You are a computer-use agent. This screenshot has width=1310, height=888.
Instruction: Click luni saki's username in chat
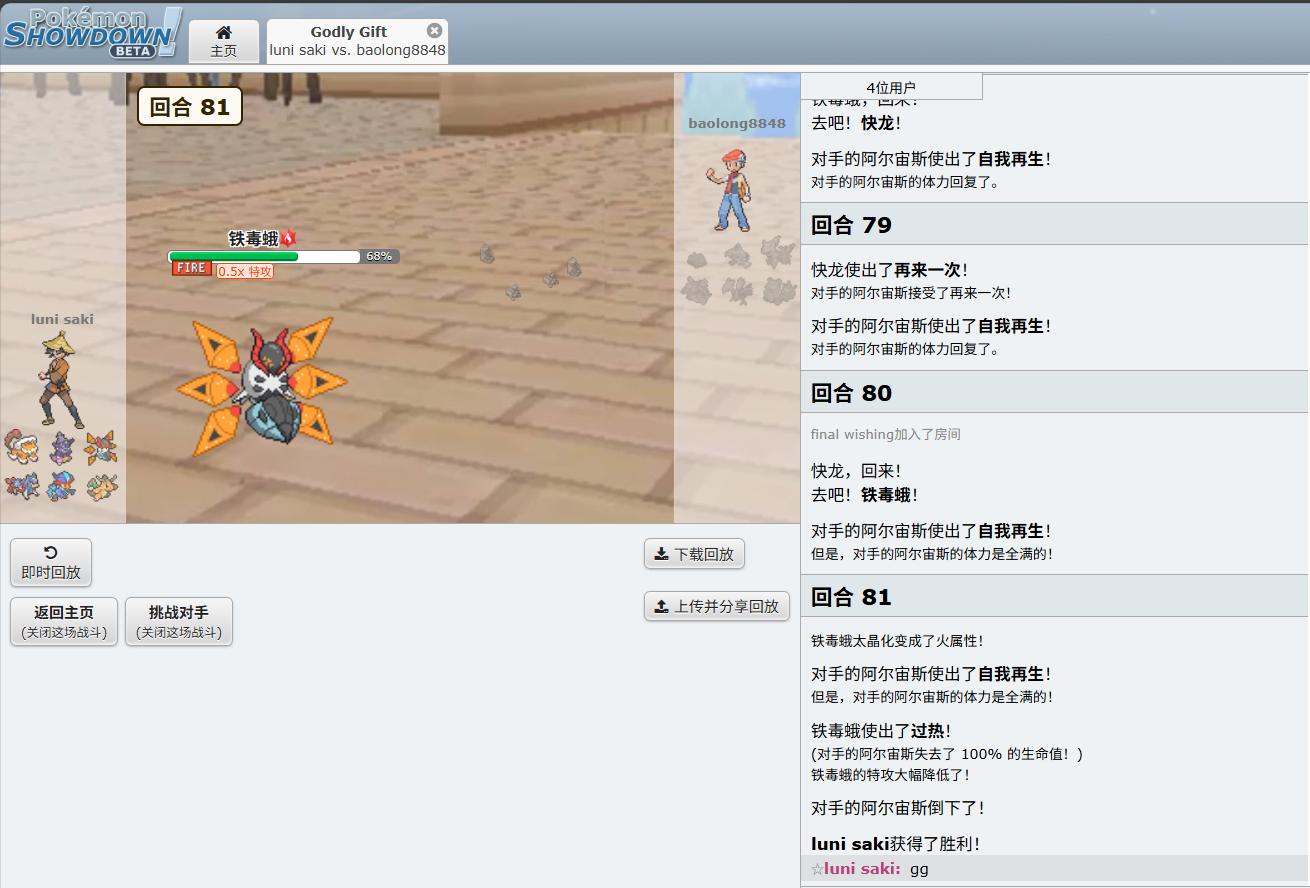pyautogui.click(x=861, y=869)
